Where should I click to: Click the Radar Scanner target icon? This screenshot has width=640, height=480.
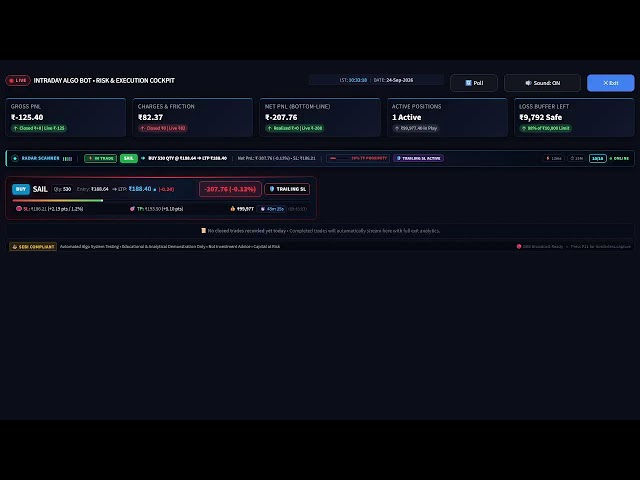click(15, 158)
